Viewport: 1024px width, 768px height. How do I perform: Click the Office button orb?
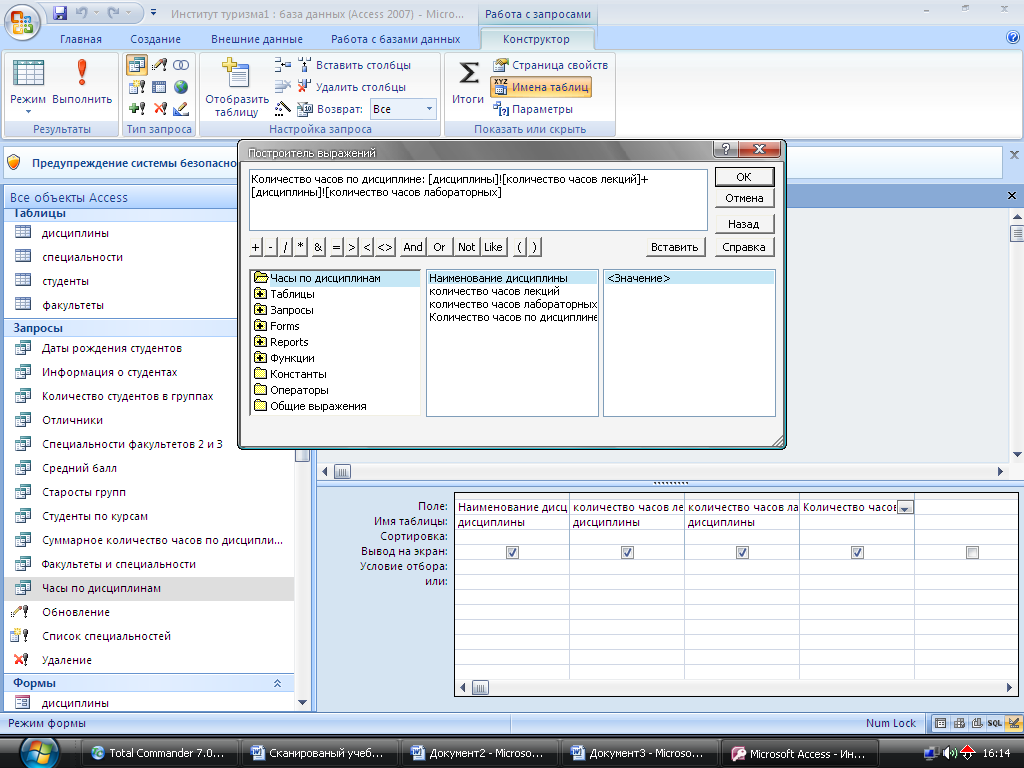(x=22, y=22)
